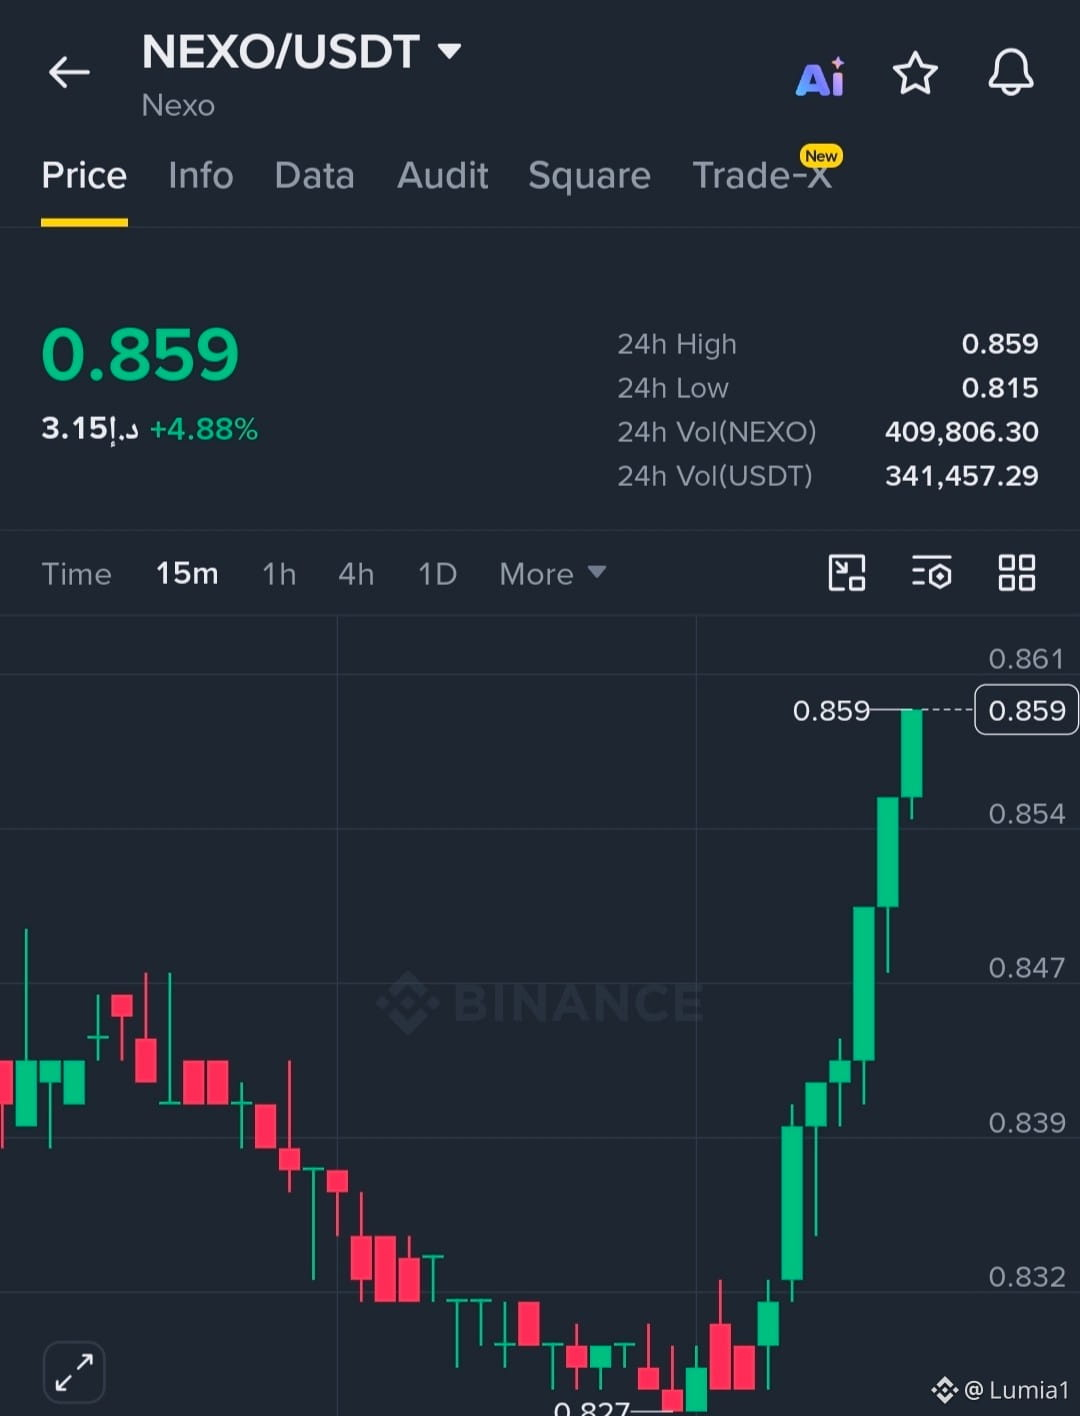Open the chart drawing tools icon
Image resolution: width=1080 pixels, height=1416 pixels.
point(847,573)
